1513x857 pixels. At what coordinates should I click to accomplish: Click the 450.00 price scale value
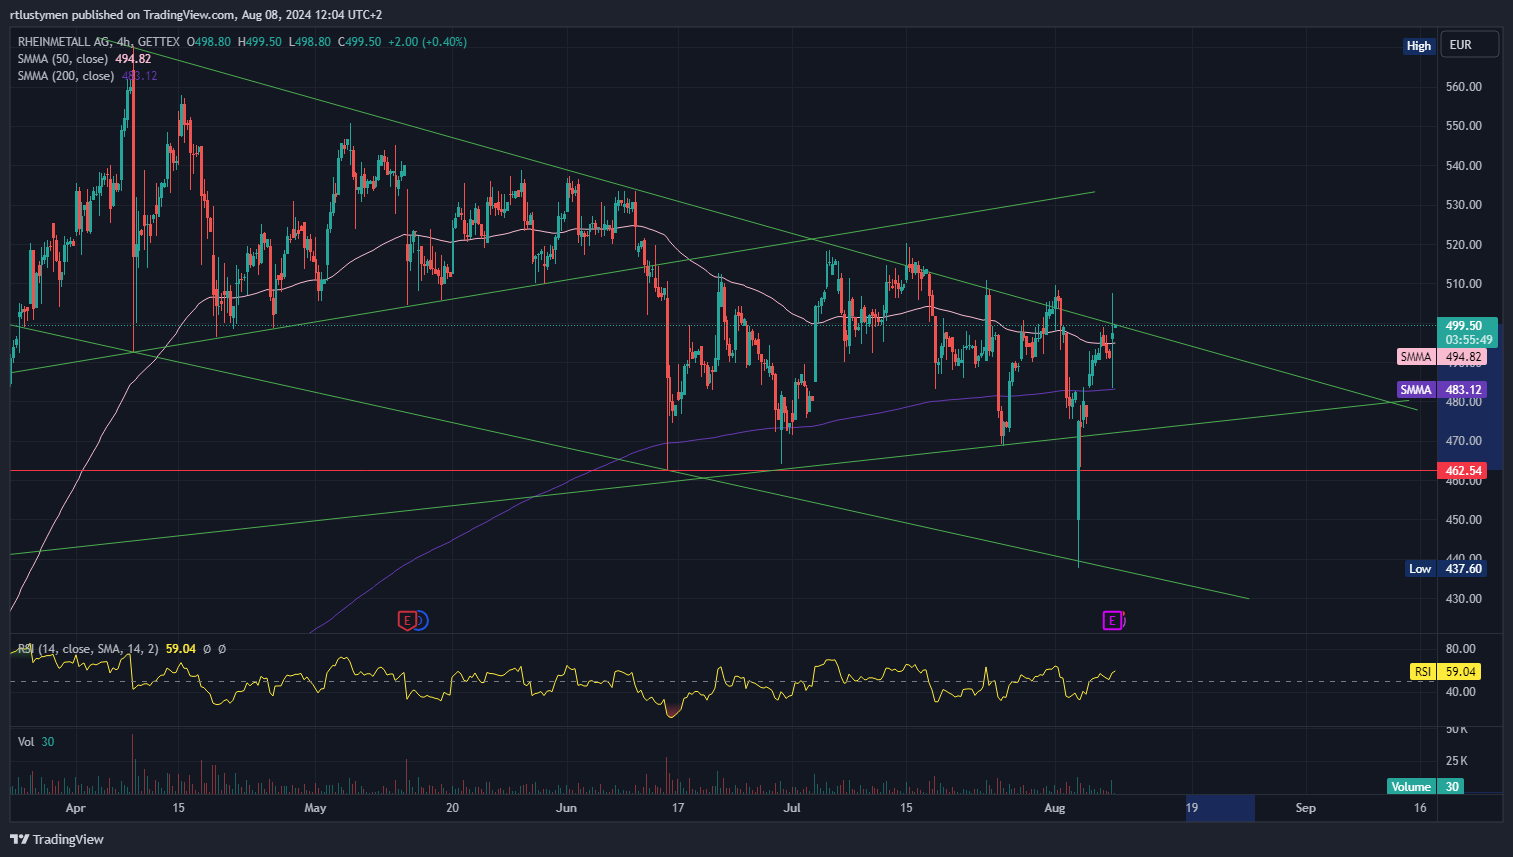click(1464, 520)
